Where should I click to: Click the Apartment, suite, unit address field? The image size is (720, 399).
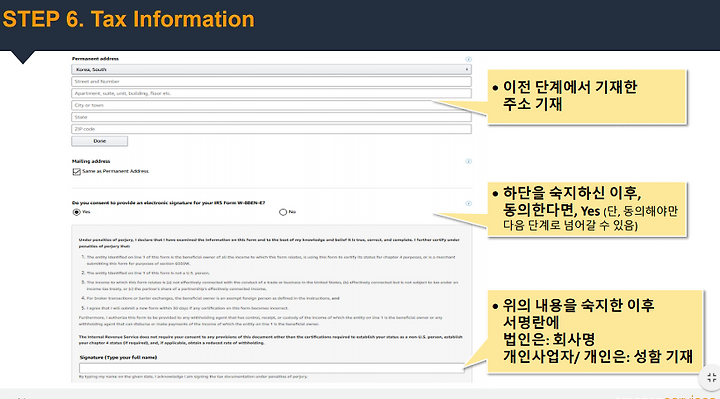click(x=271, y=93)
